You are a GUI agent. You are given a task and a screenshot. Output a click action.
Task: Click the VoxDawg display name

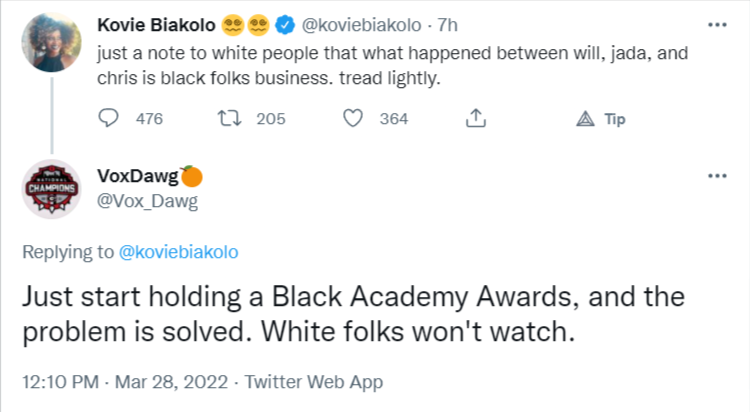137,177
